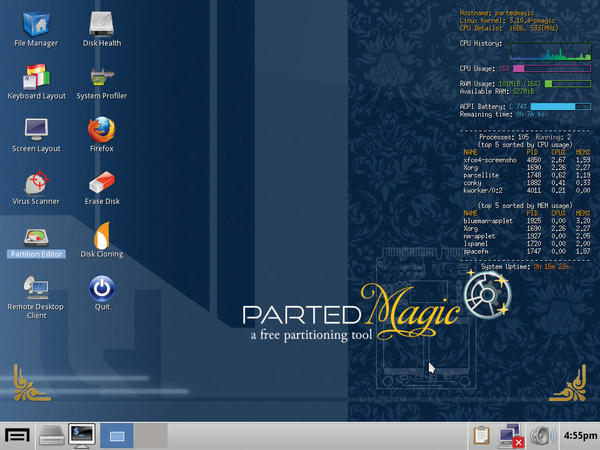Click the 'nm-applet' process row

(x=526, y=236)
